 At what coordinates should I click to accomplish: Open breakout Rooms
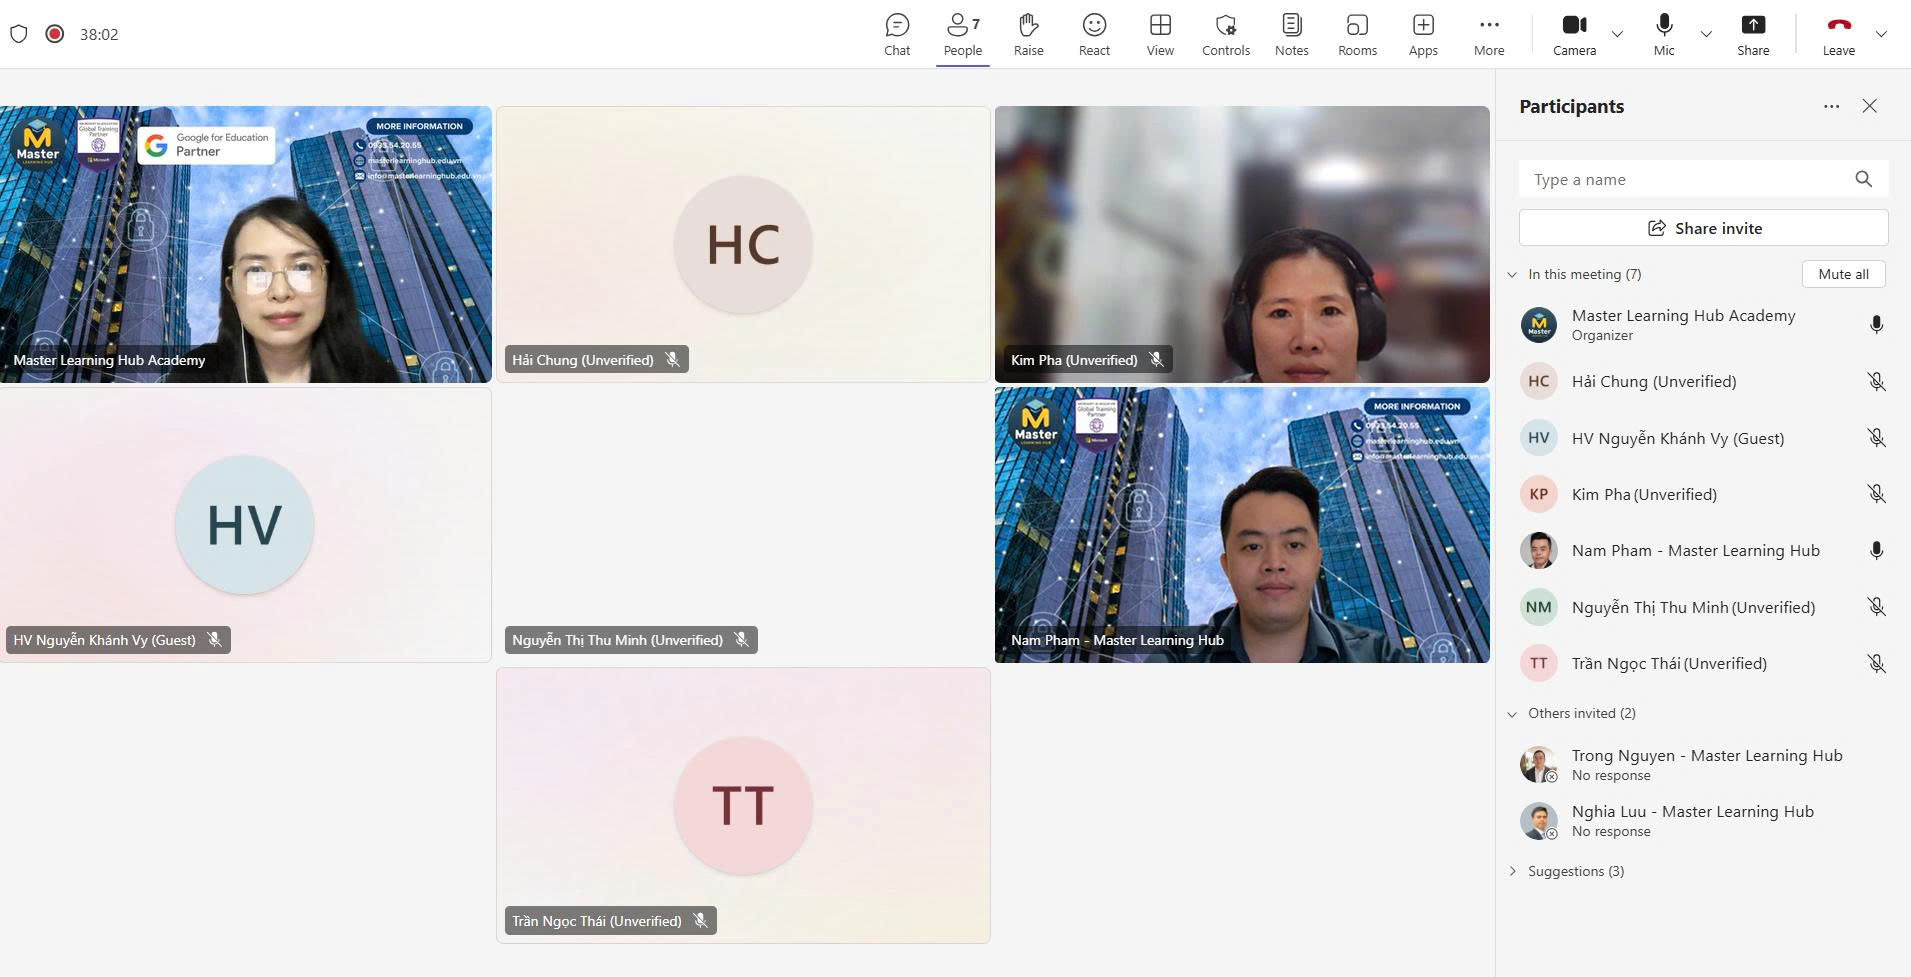click(1357, 34)
